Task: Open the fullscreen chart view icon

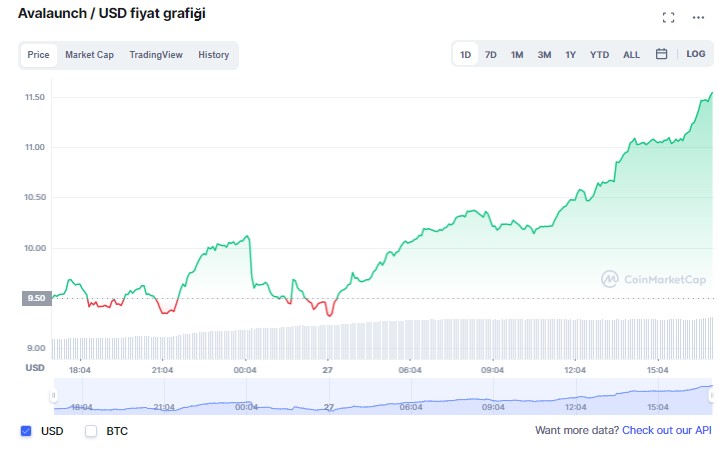Action: pos(668,18)
